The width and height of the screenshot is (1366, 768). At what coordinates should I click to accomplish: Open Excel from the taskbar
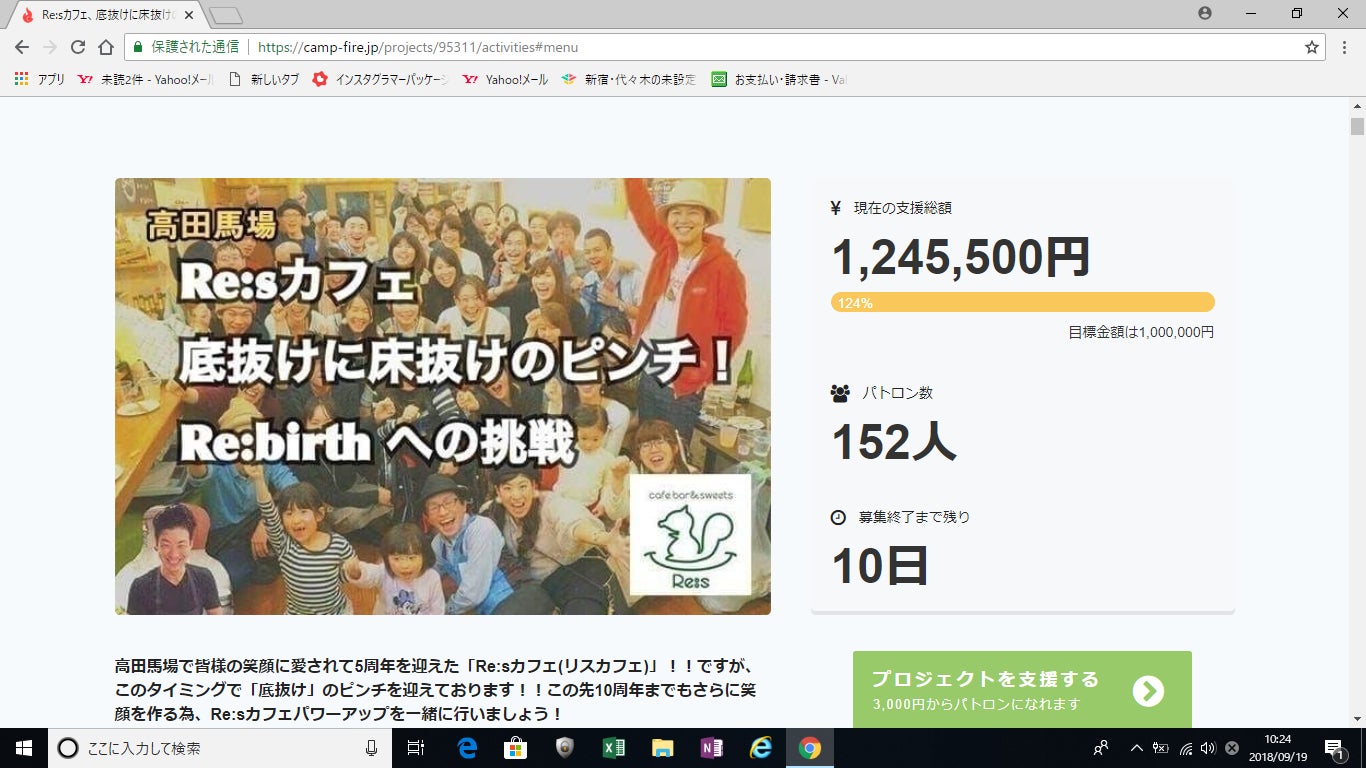pos(613,748)
